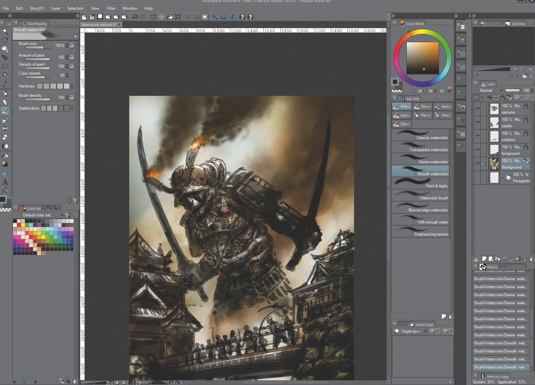Viewport: 535px width, 385px height.
Task: Adjust layer opacity stepper at 100
Action: click(532, 90)
